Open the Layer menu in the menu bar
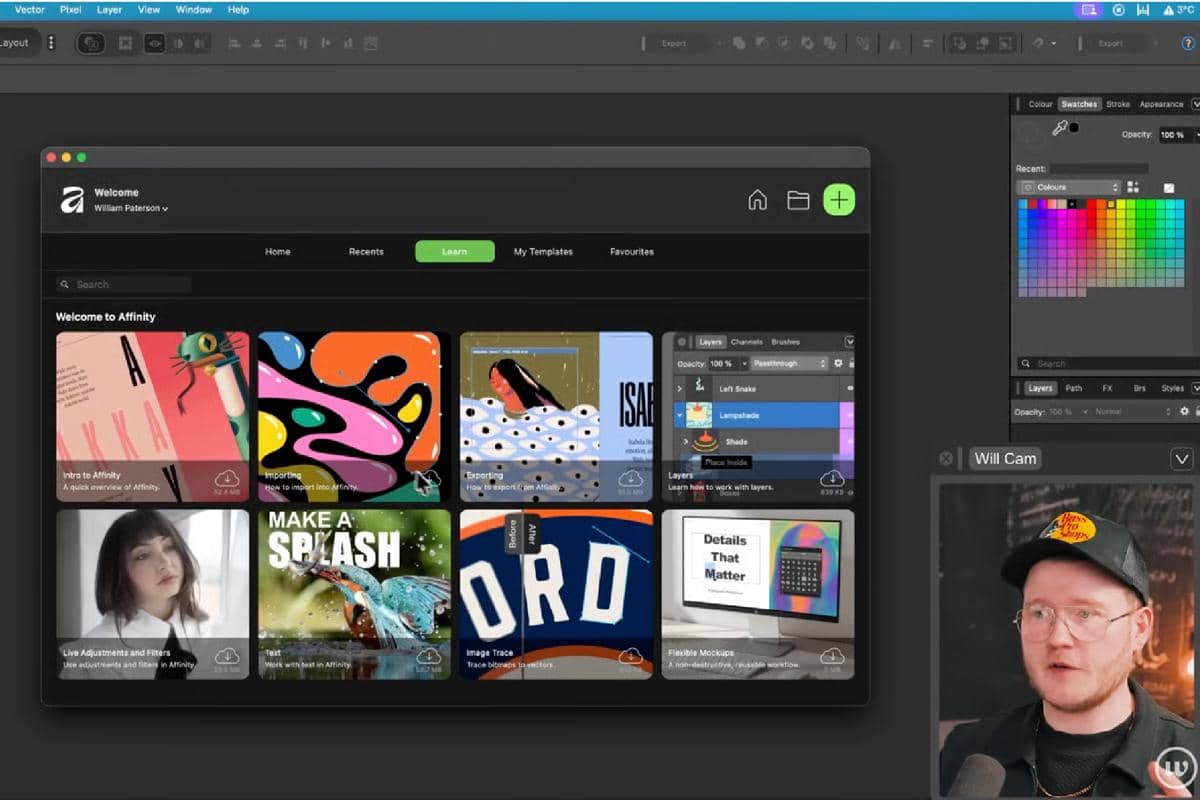The width and height of the screenshot is (1200, 800). pos(109,9)
